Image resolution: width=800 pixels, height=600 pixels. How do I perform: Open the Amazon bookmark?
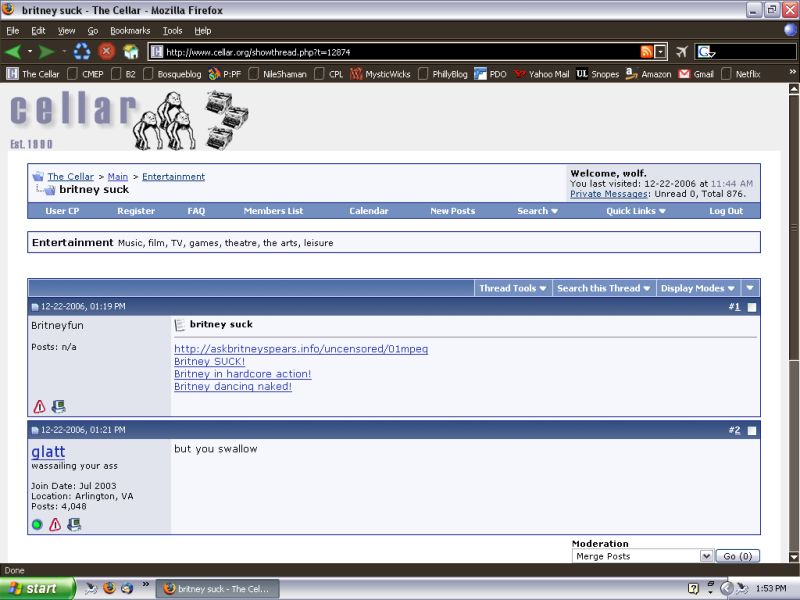pyautogui.click(x=648, y=74)
